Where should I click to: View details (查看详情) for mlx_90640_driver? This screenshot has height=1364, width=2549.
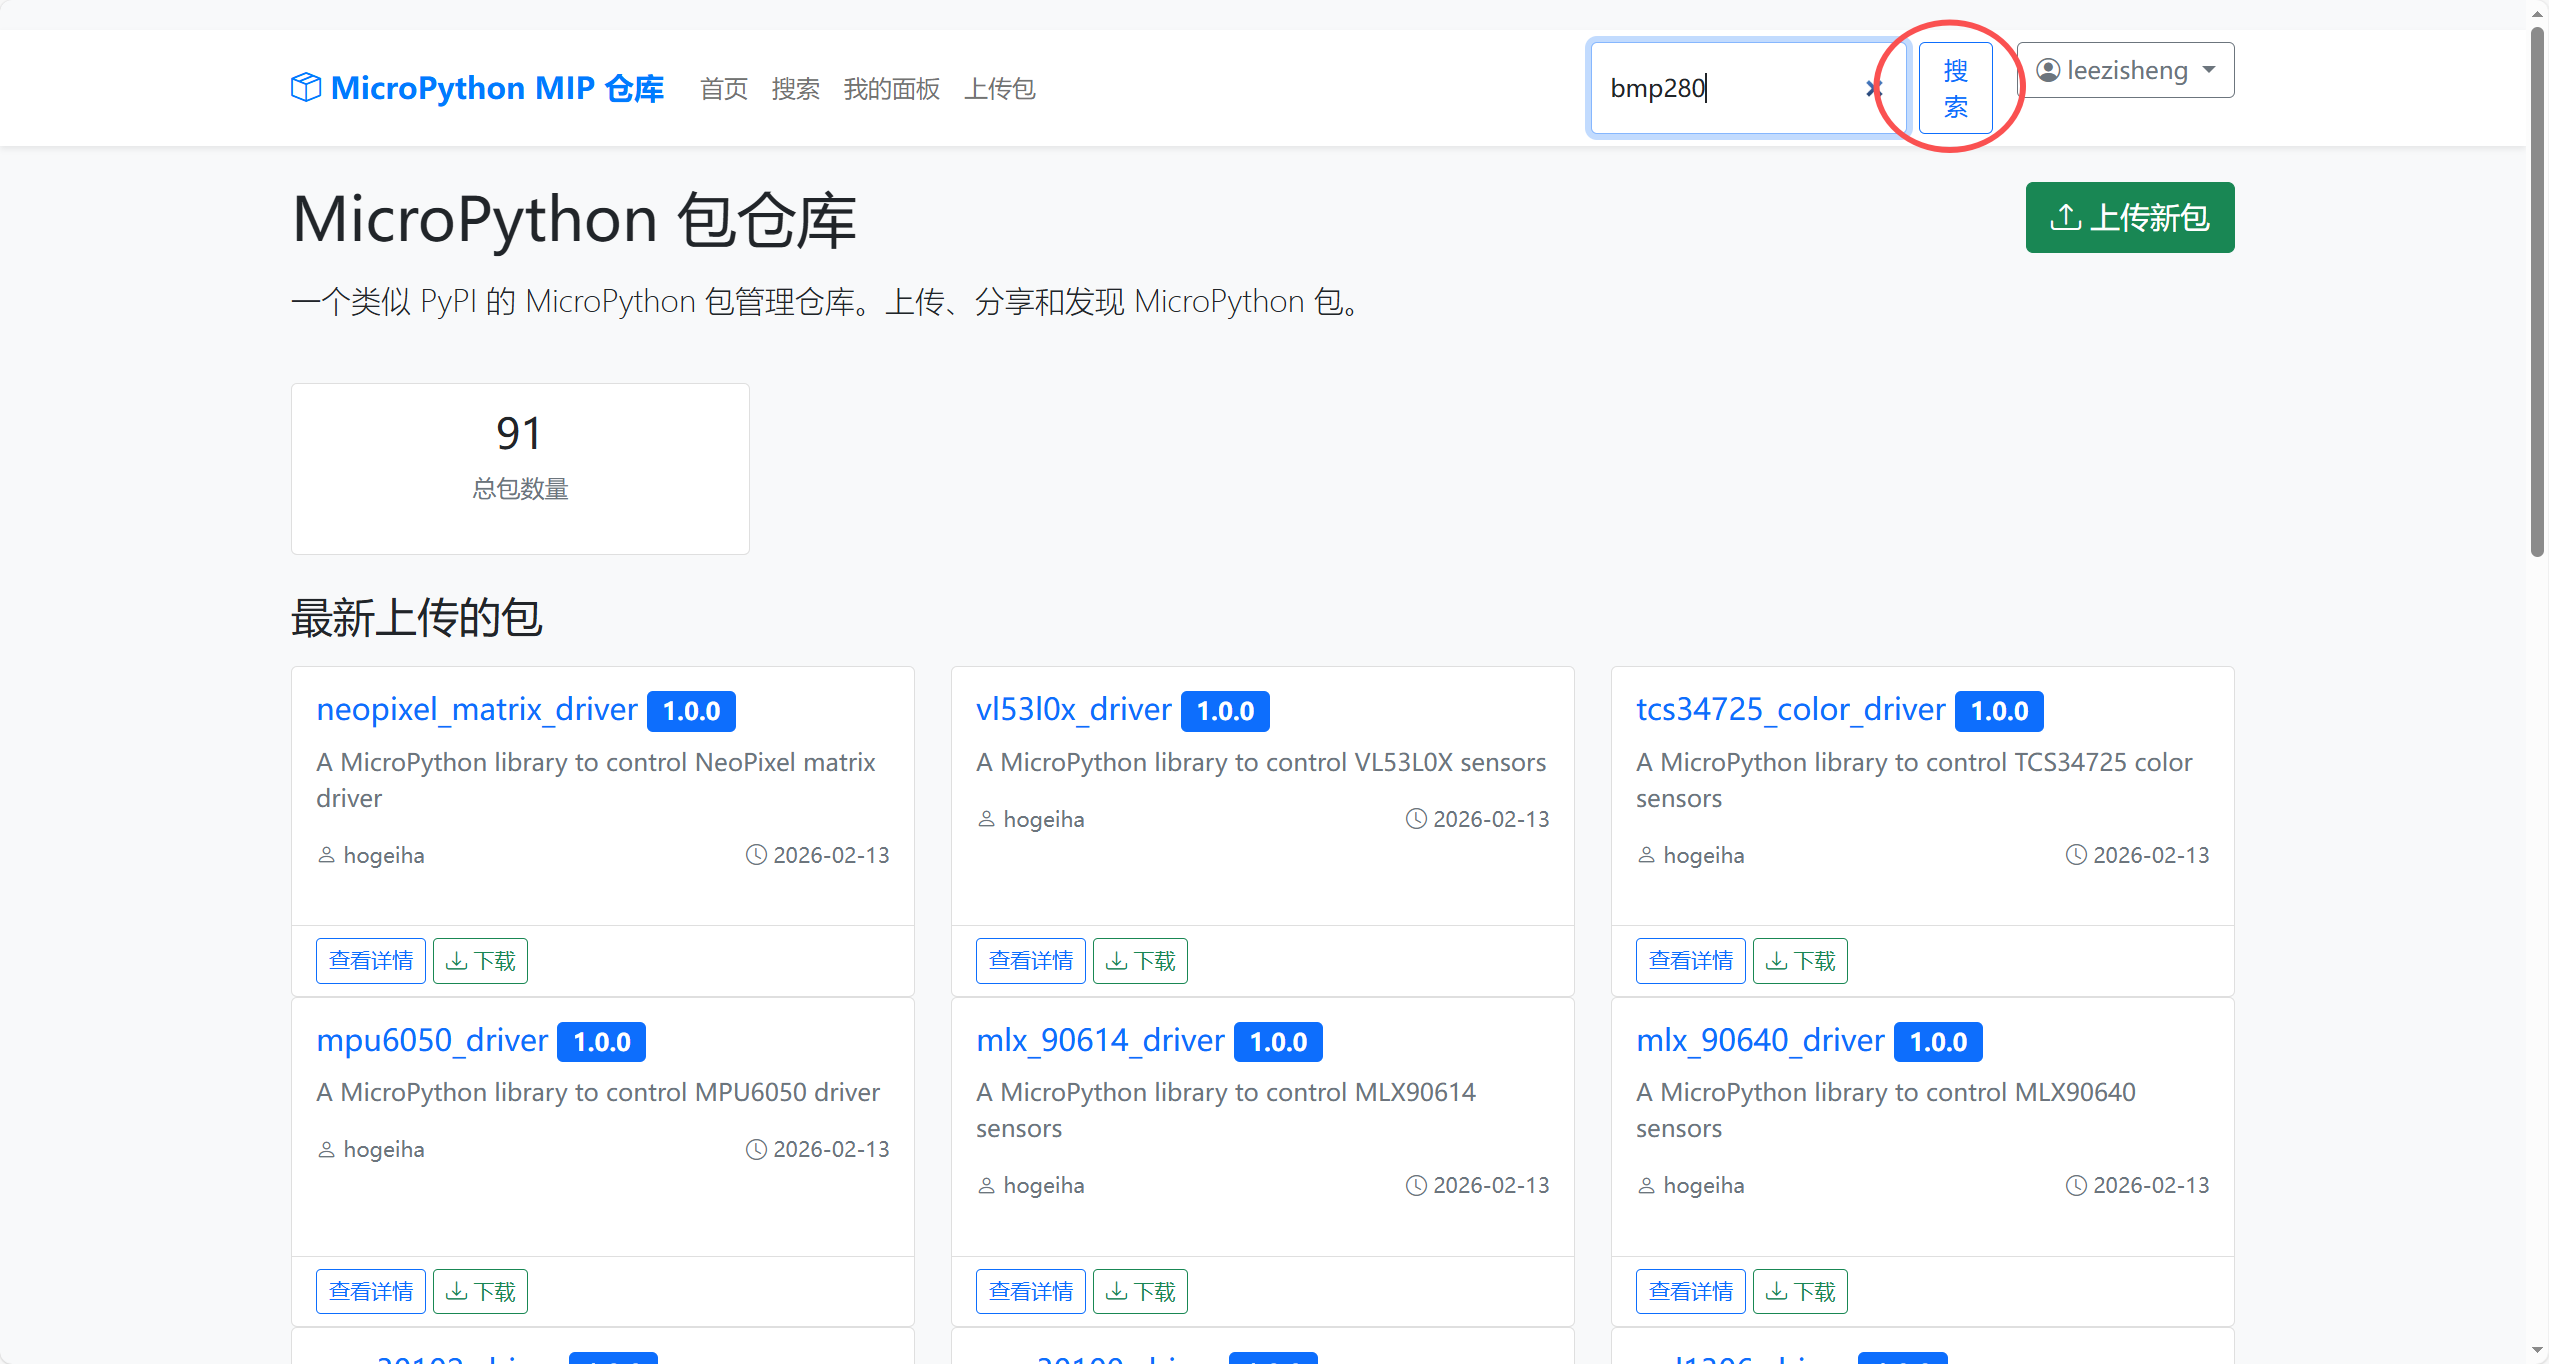point(1691,1292)
